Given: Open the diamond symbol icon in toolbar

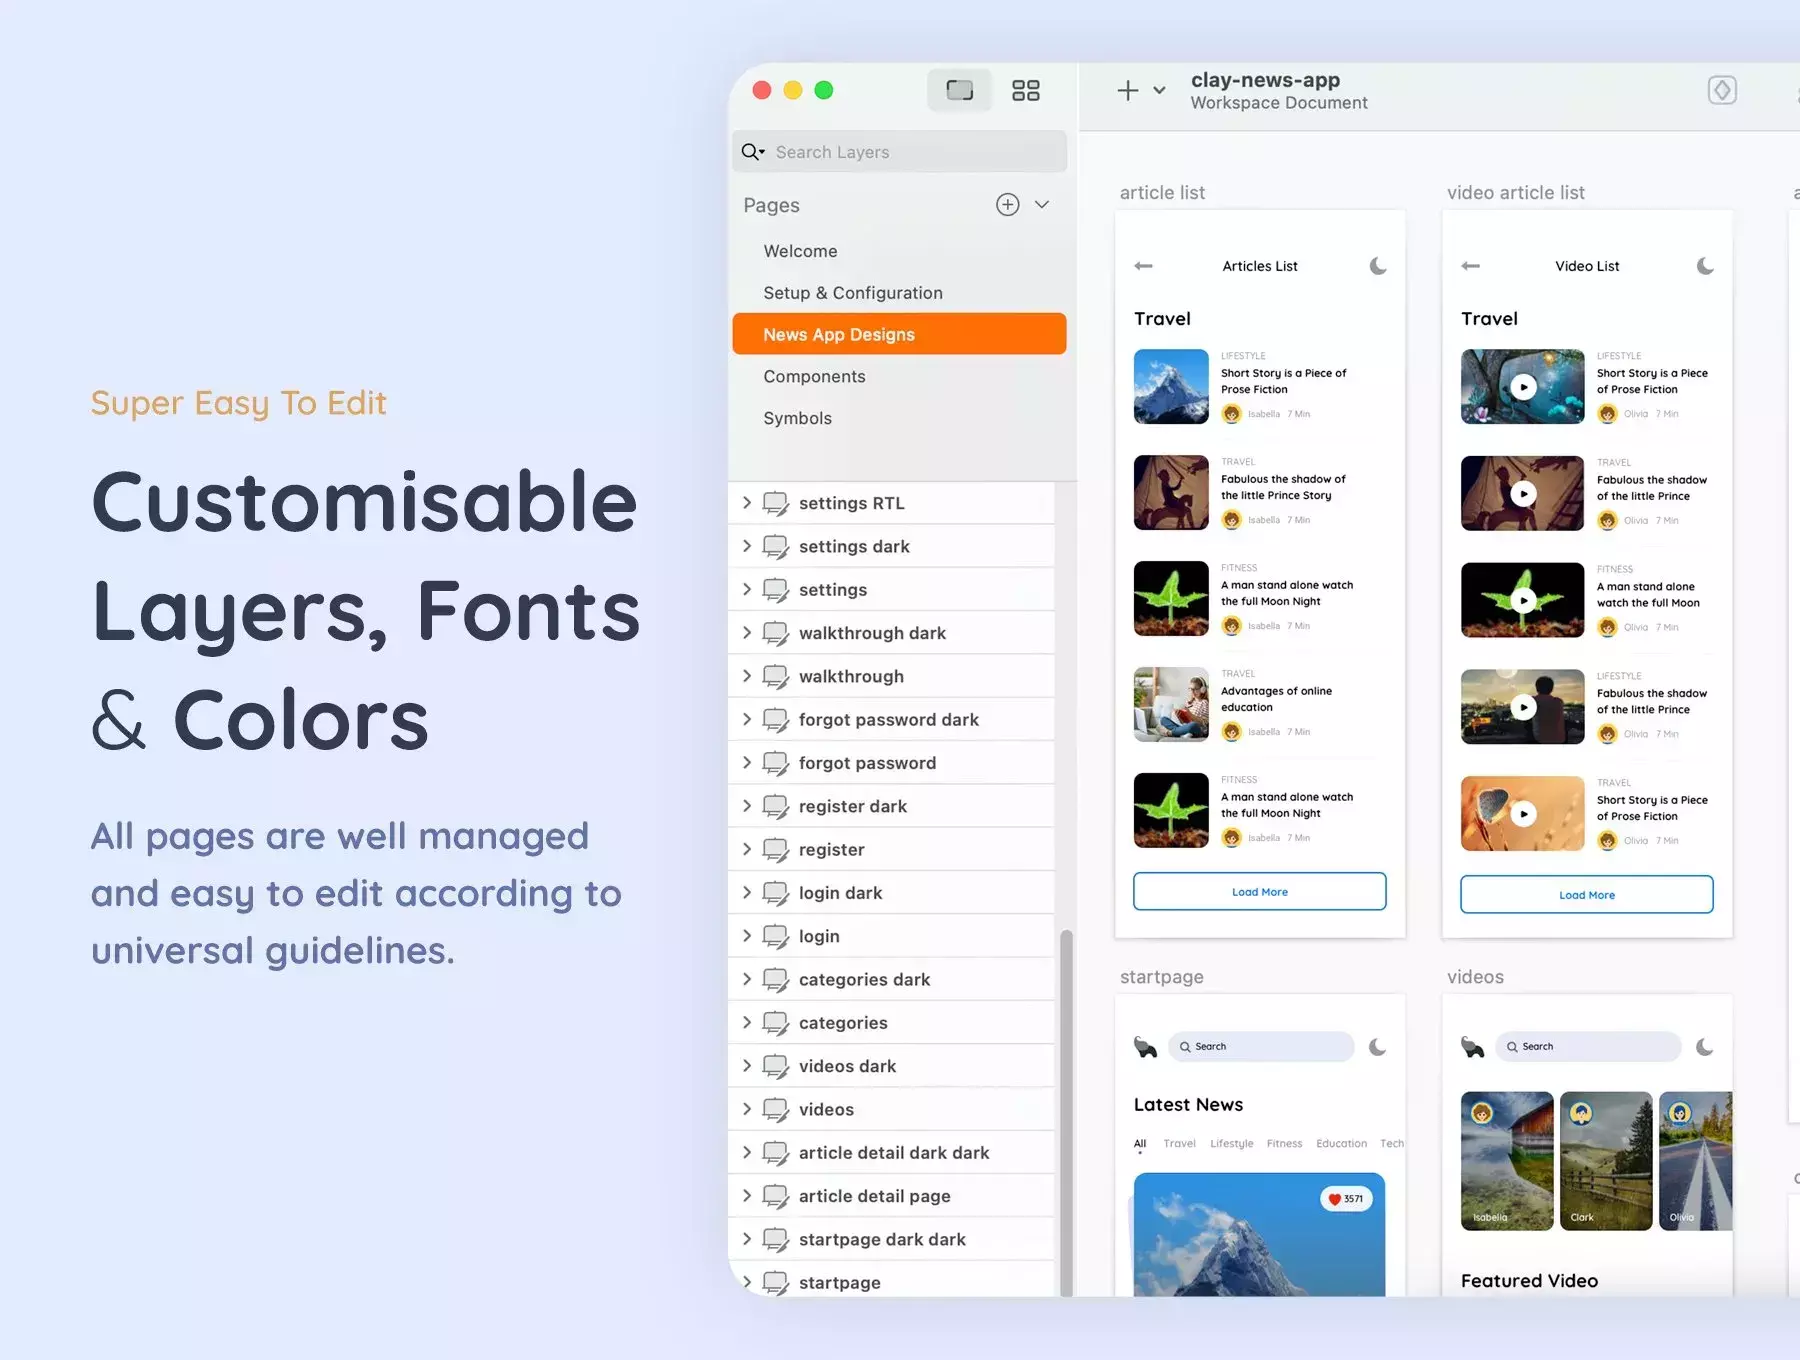Looking at the screenshot, I should click(1721, 90).
